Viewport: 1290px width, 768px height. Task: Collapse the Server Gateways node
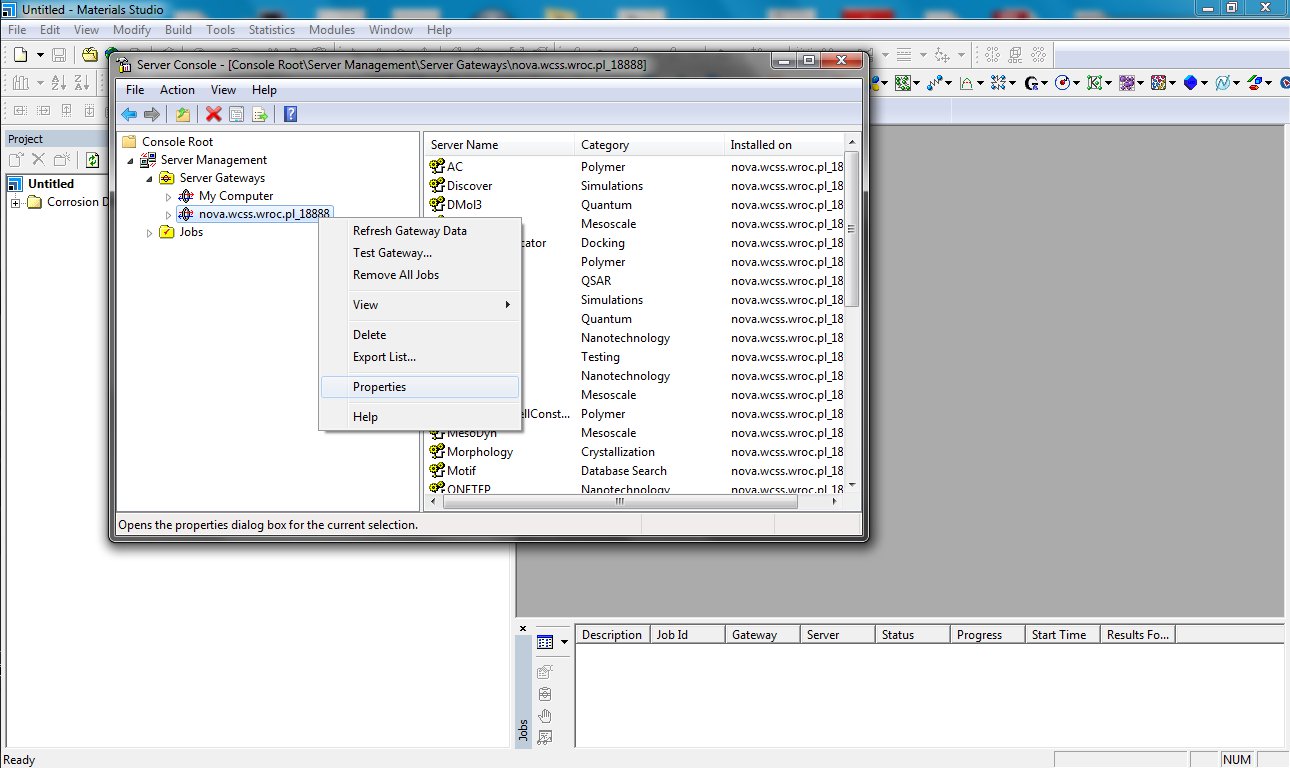pos(150,179)
